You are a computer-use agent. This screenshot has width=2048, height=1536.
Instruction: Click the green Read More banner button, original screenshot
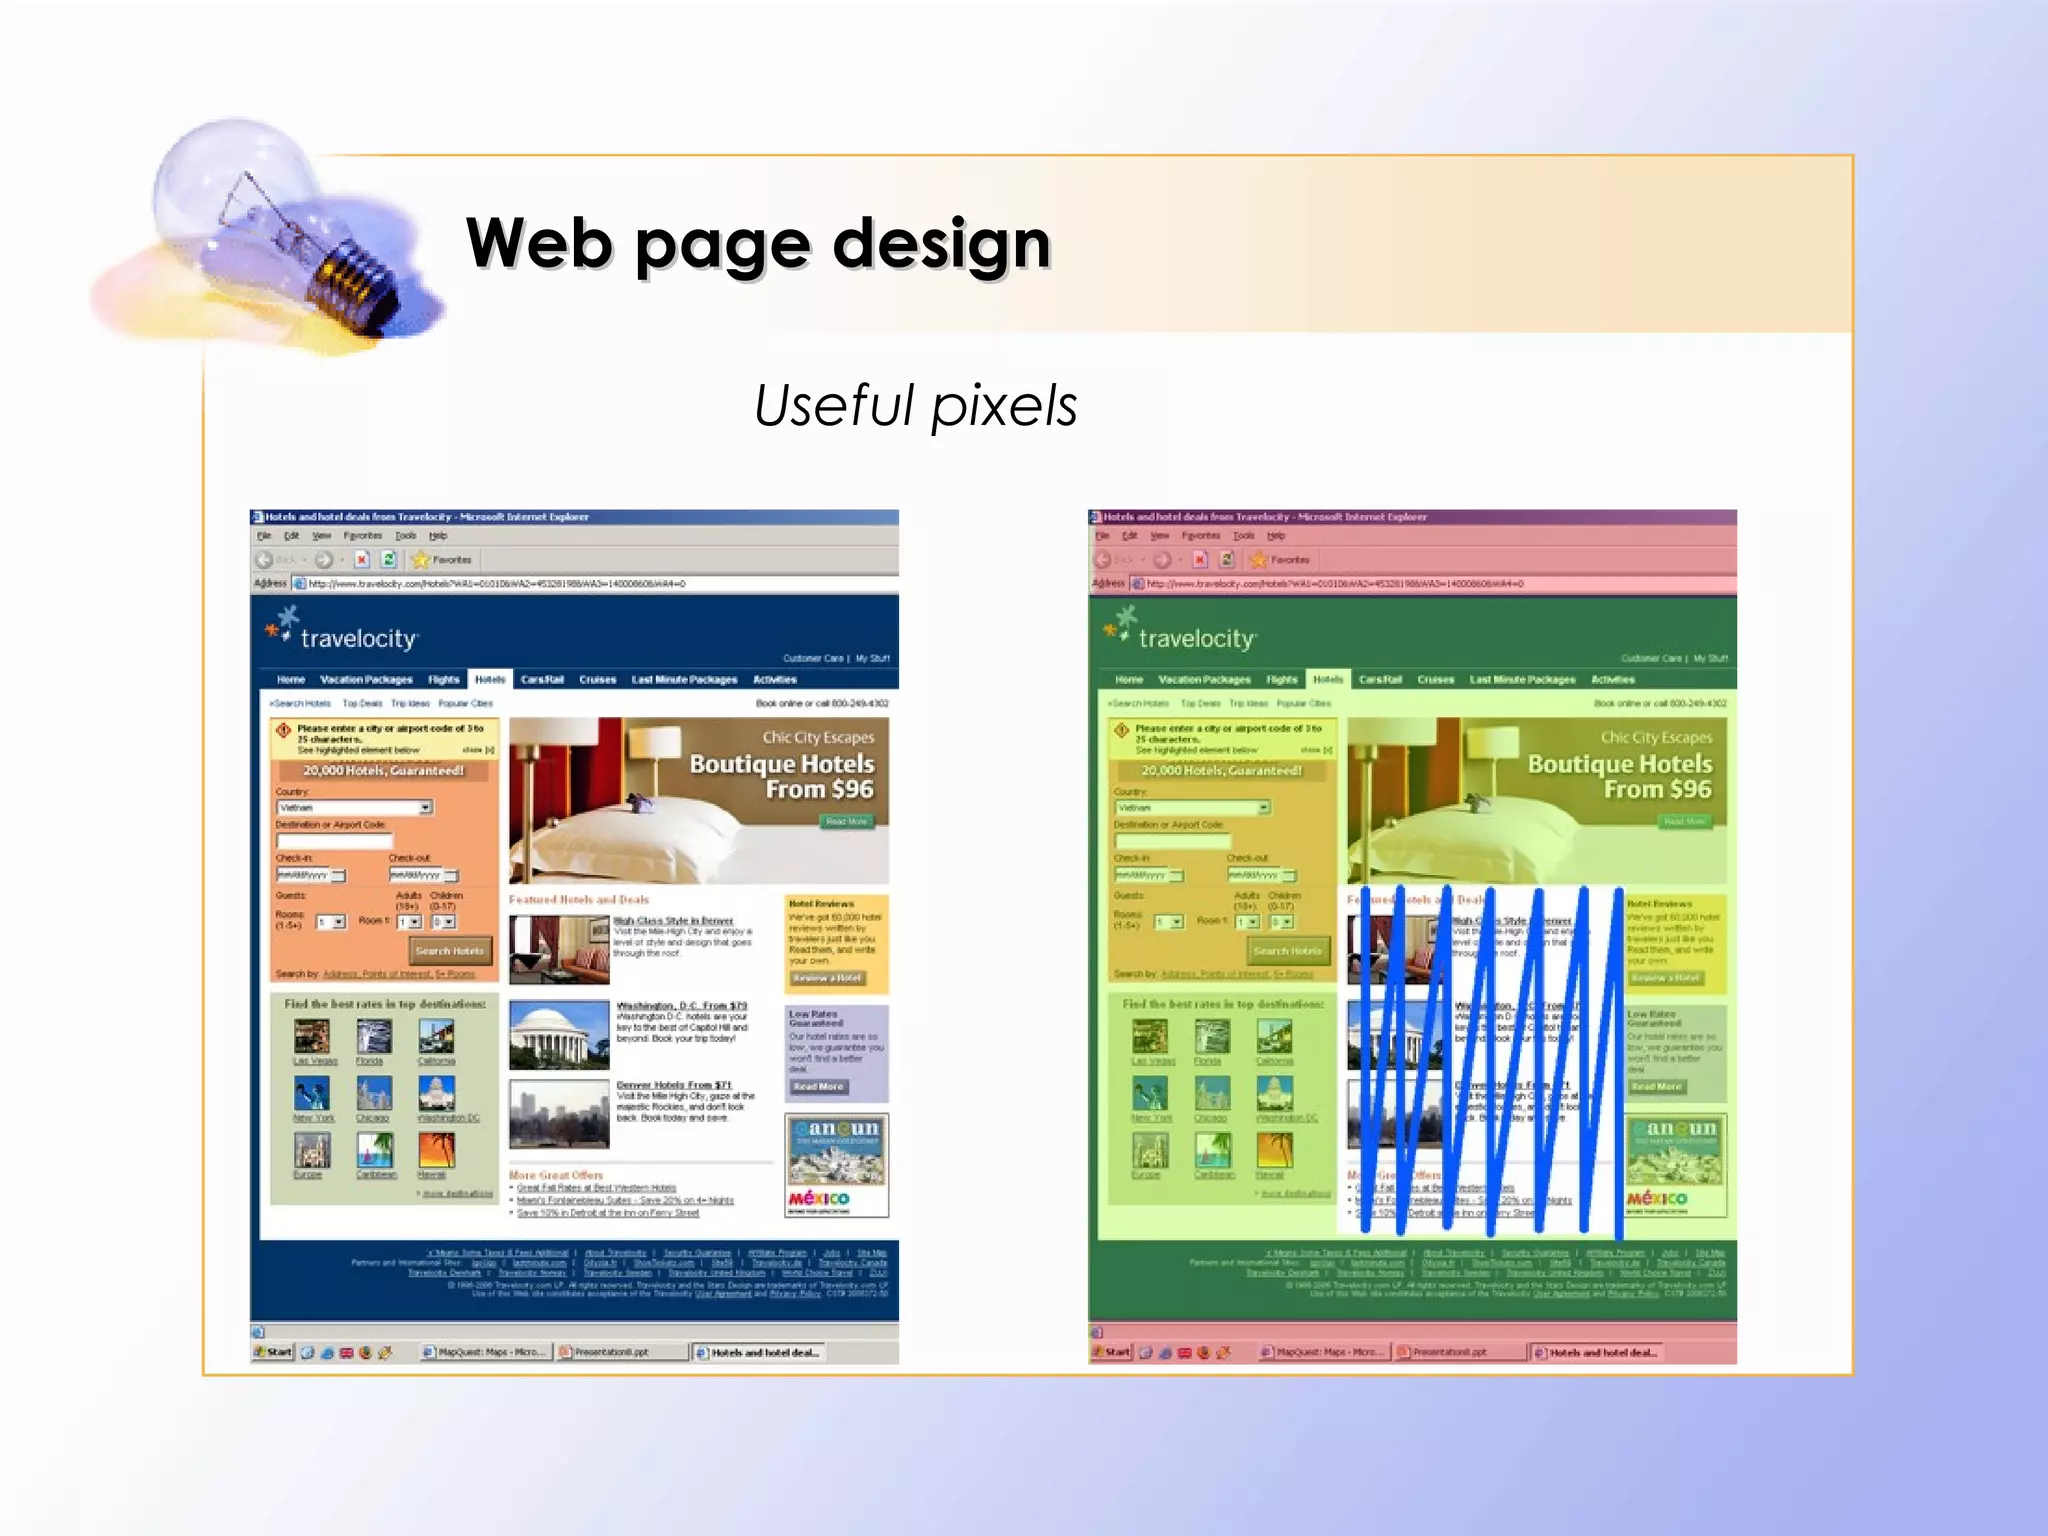coord(847,822)
